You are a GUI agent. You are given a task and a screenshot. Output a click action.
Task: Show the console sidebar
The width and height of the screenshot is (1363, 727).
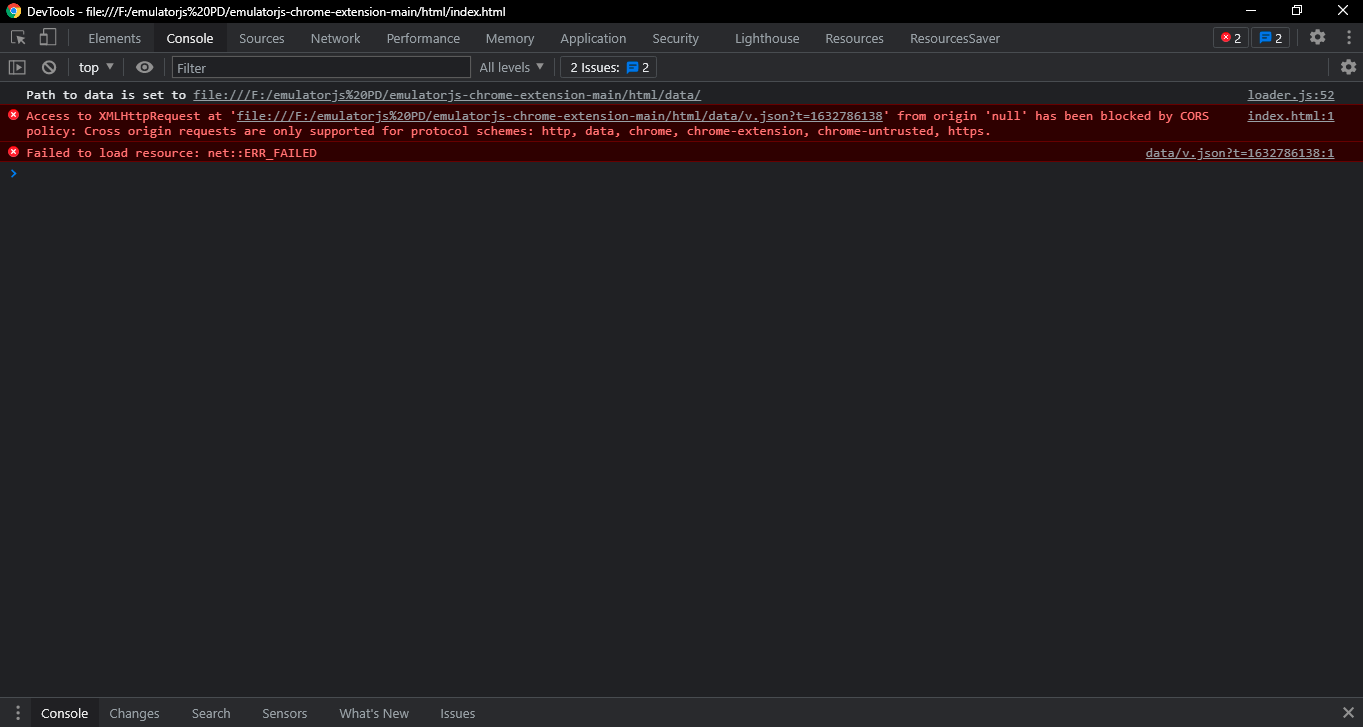pyautogui.click(x=16, y=67)
